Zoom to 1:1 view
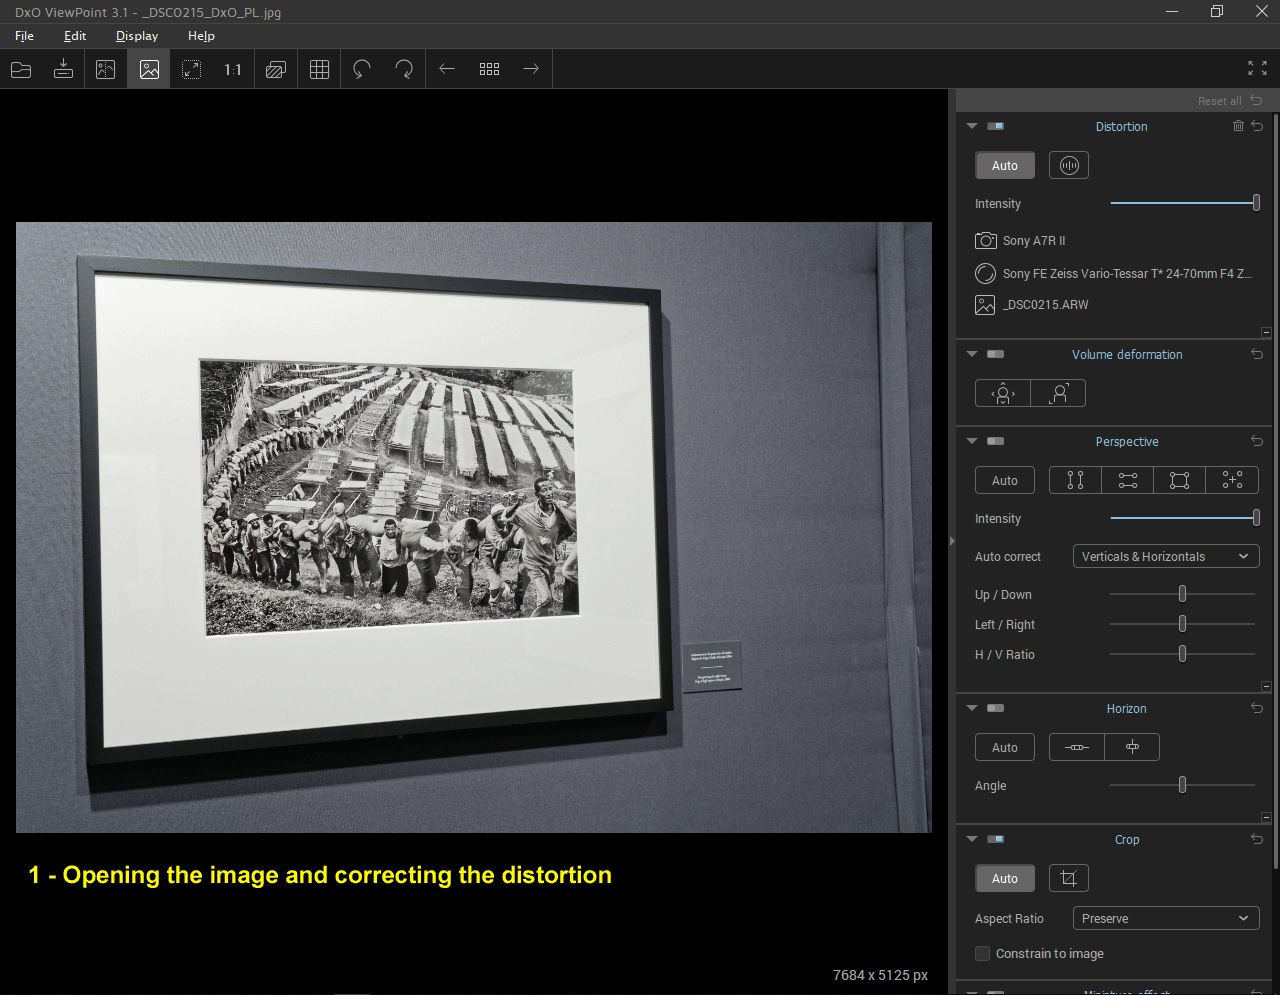Screen dimensions: 1280x995 (x=233, y=69)
